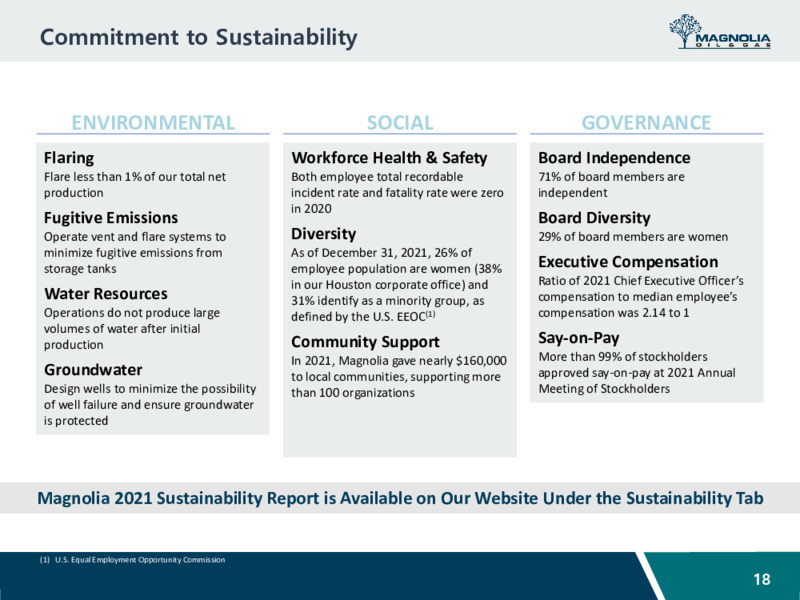This screenshot has width=800, height=600.
Task: Click text 'Operate vent and flare systems' paragraph
Action: tap(135, 253)
